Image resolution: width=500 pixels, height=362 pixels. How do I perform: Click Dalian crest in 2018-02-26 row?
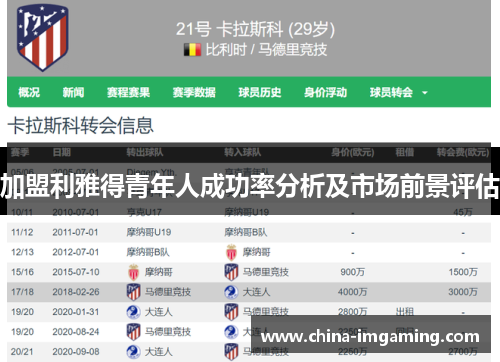click(231, 292)
